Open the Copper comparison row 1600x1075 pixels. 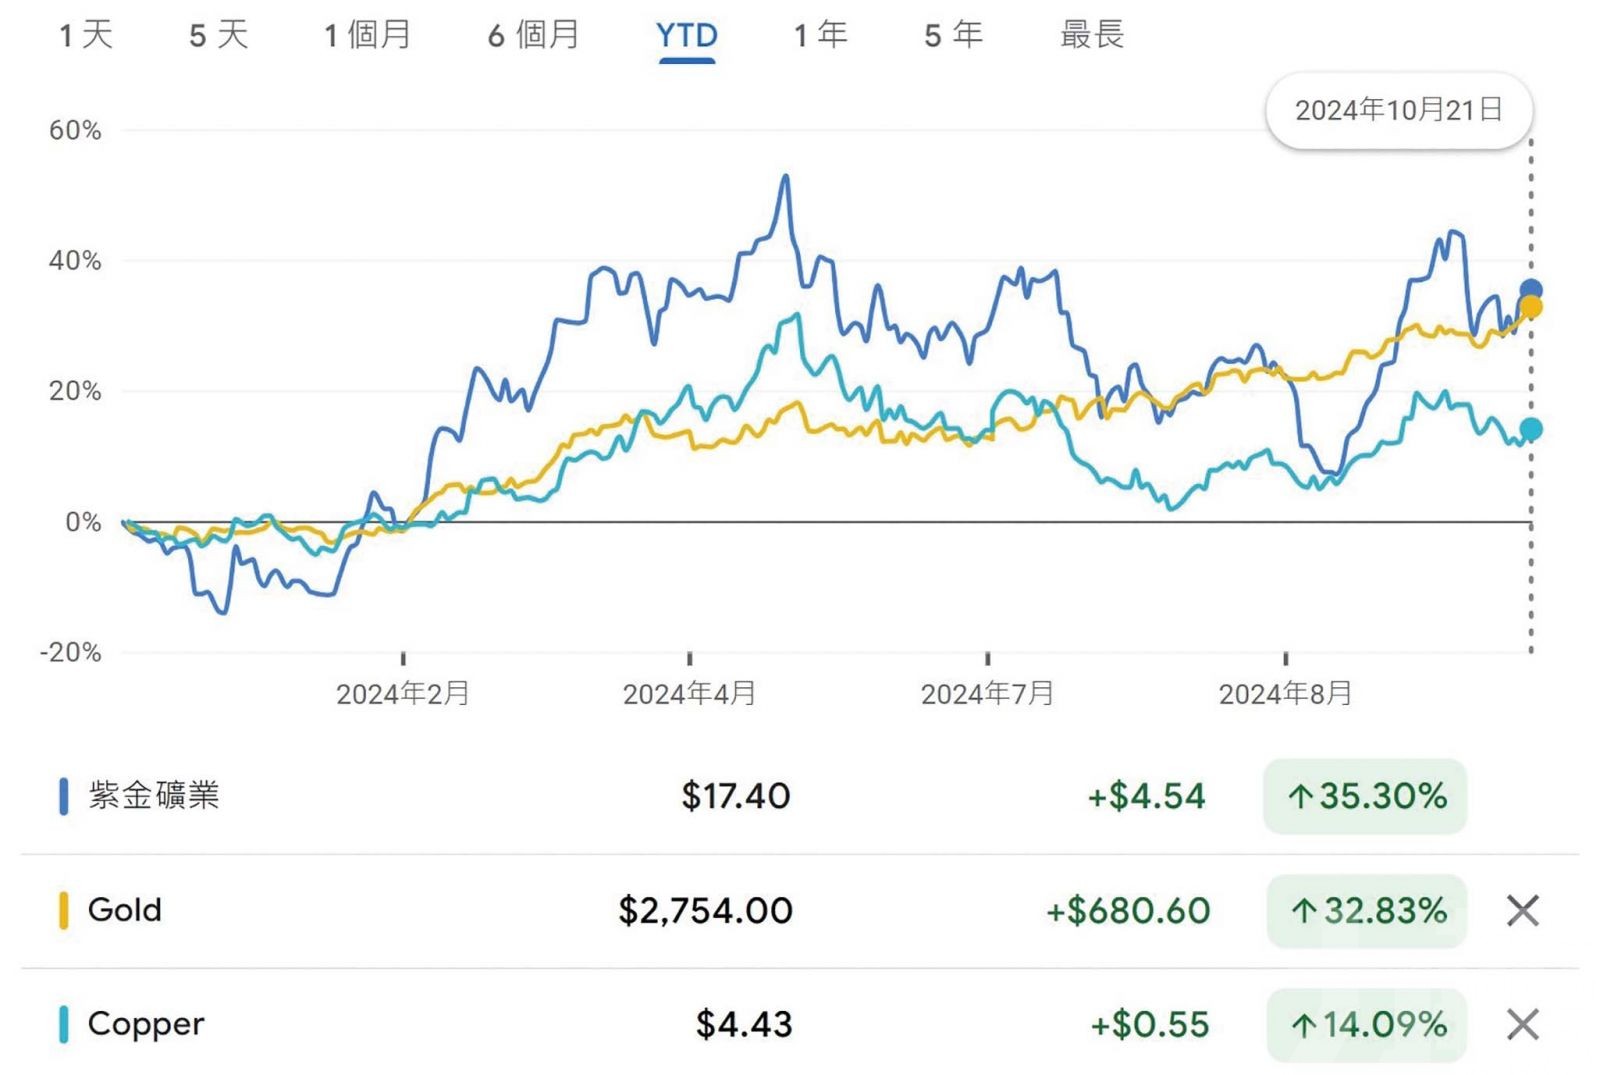pyautogui.click(x=800, y=1024)
